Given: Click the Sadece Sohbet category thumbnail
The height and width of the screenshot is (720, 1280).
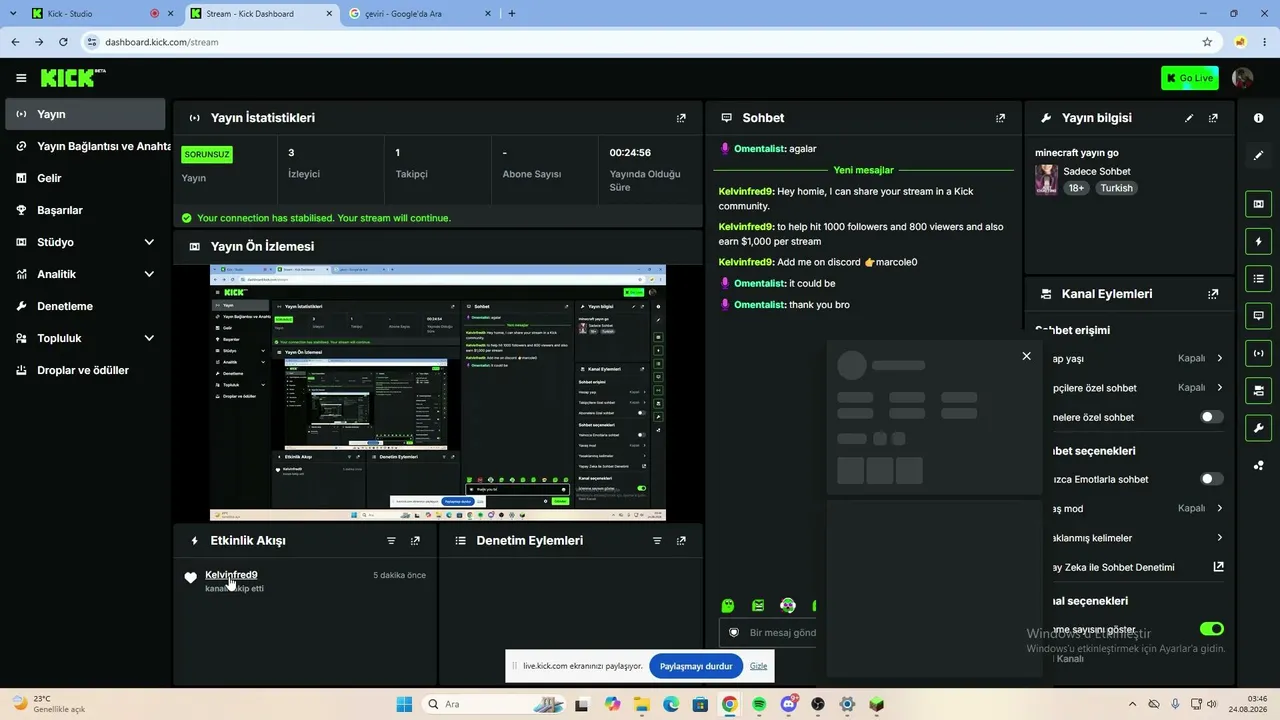Looking at the screenshot, I should 1047,180.
